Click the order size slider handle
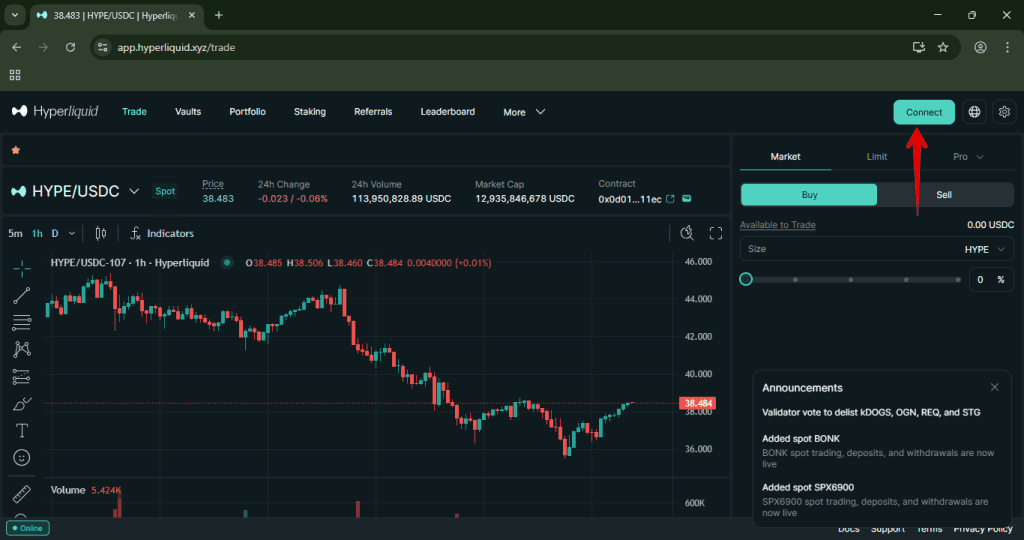This screenshot has width=1024, height=540. click(x=746, y=279)
